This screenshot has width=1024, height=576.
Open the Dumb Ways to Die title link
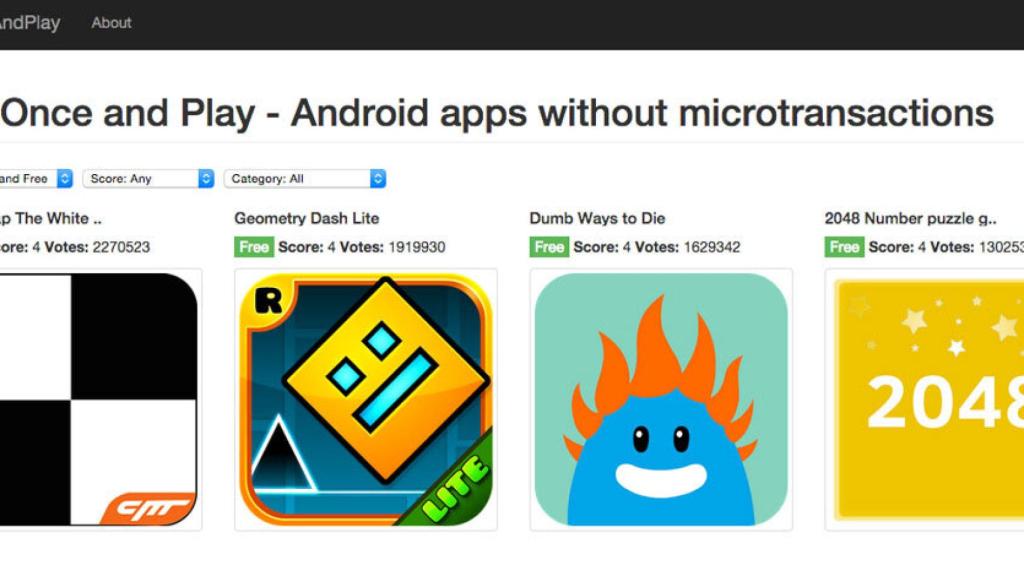[x=598, y=218]
